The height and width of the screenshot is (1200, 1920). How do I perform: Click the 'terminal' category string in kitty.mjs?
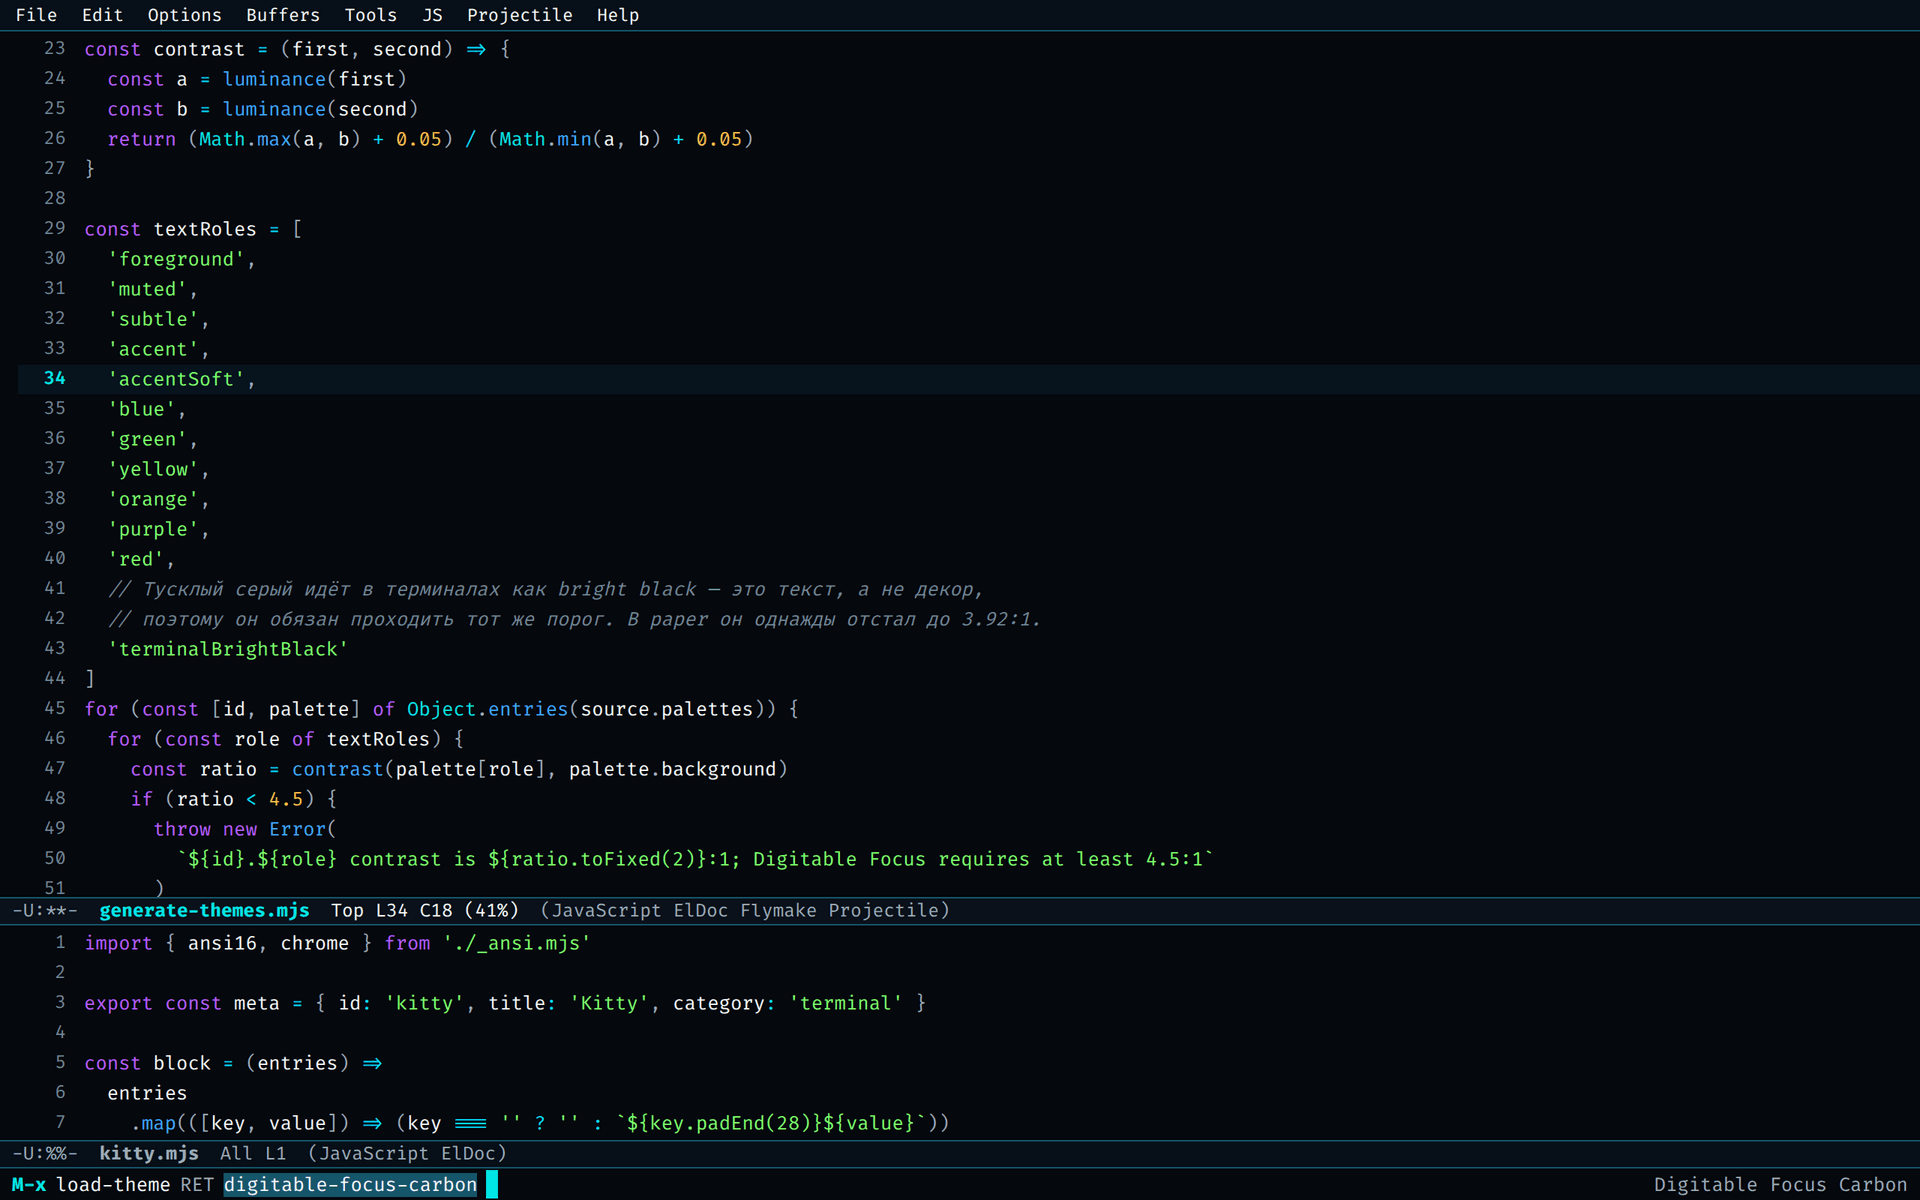click(846, 1003)
